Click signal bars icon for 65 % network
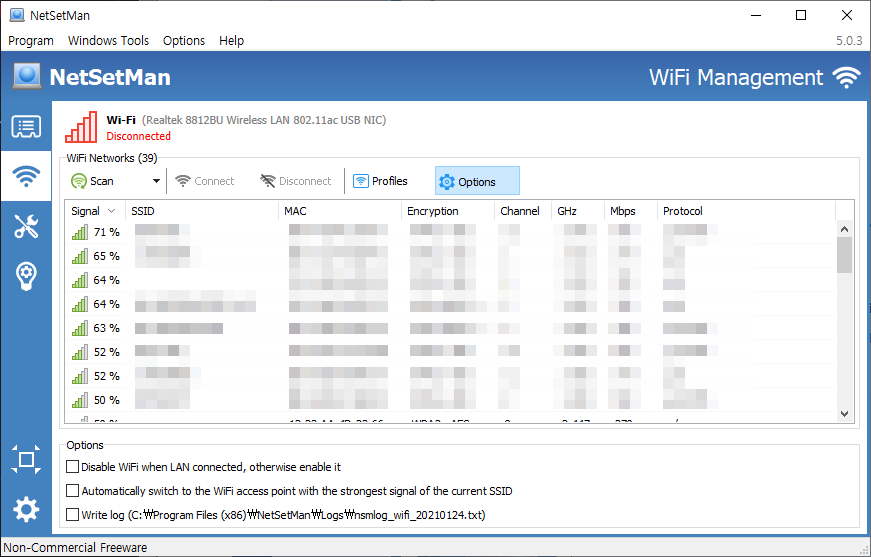Viewport: 871px width, 557px height. (x=79, y=256)
